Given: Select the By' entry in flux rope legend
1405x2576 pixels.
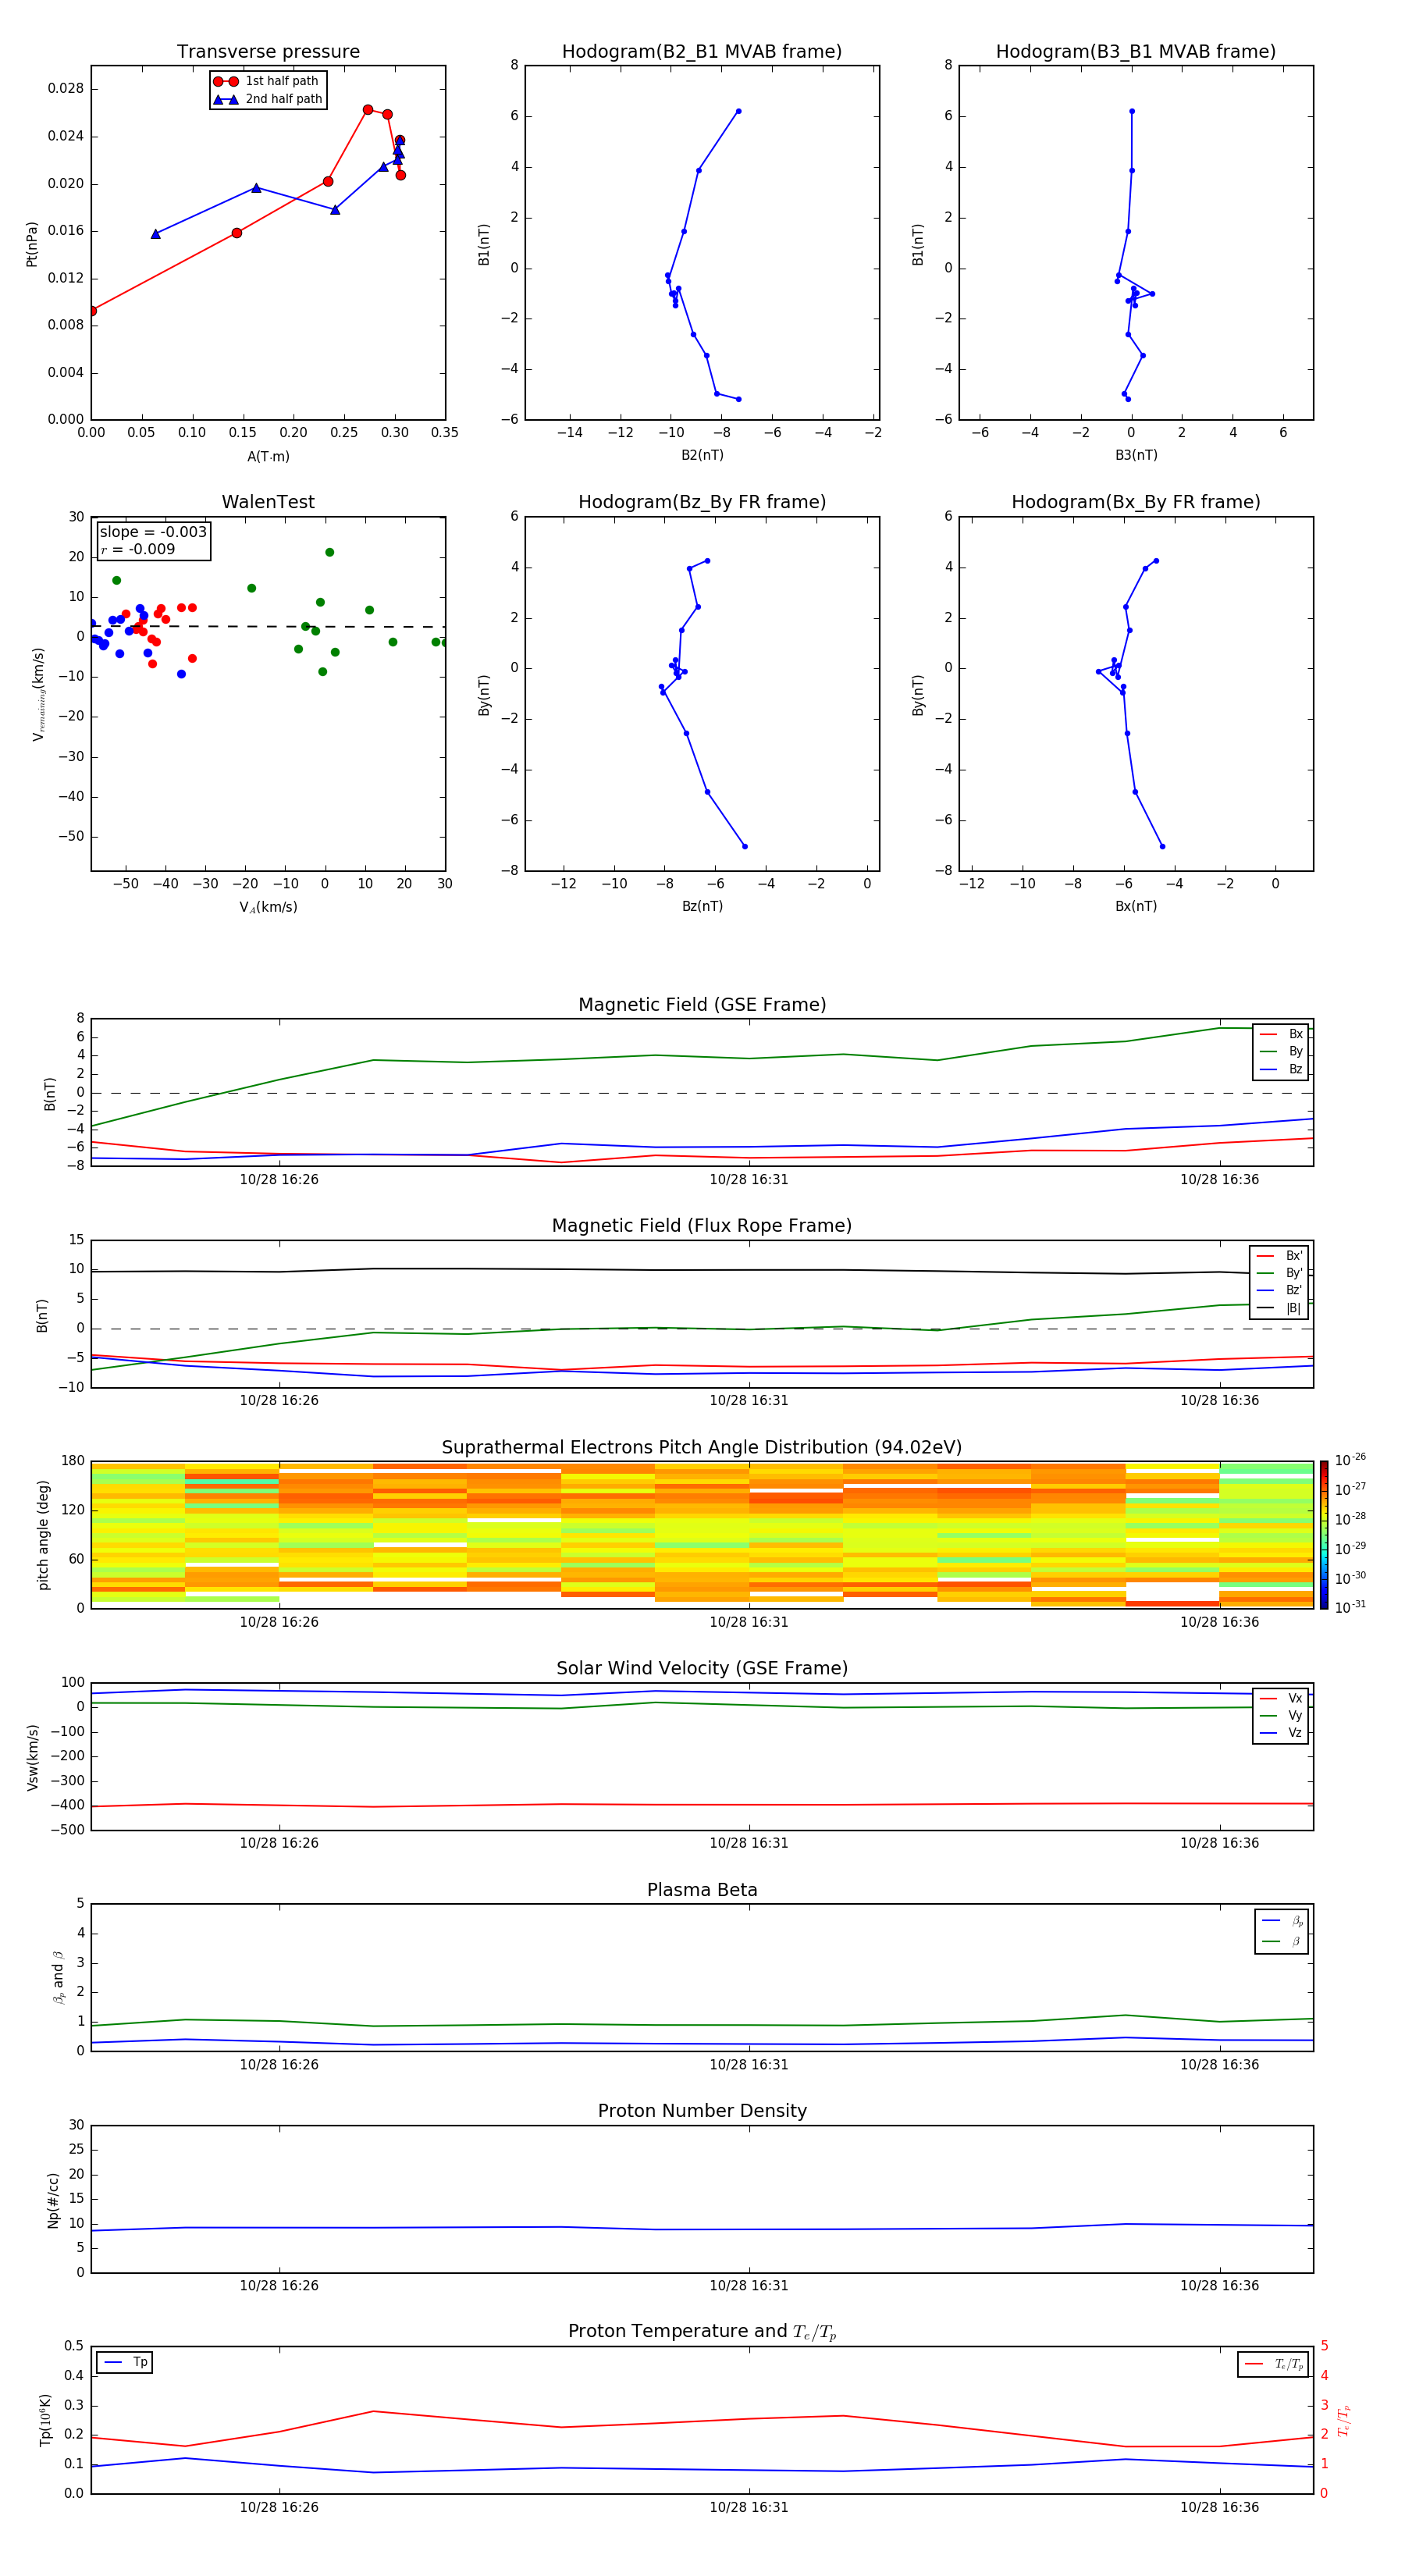Looking at the screenshot, I should coord(1279,1273).
